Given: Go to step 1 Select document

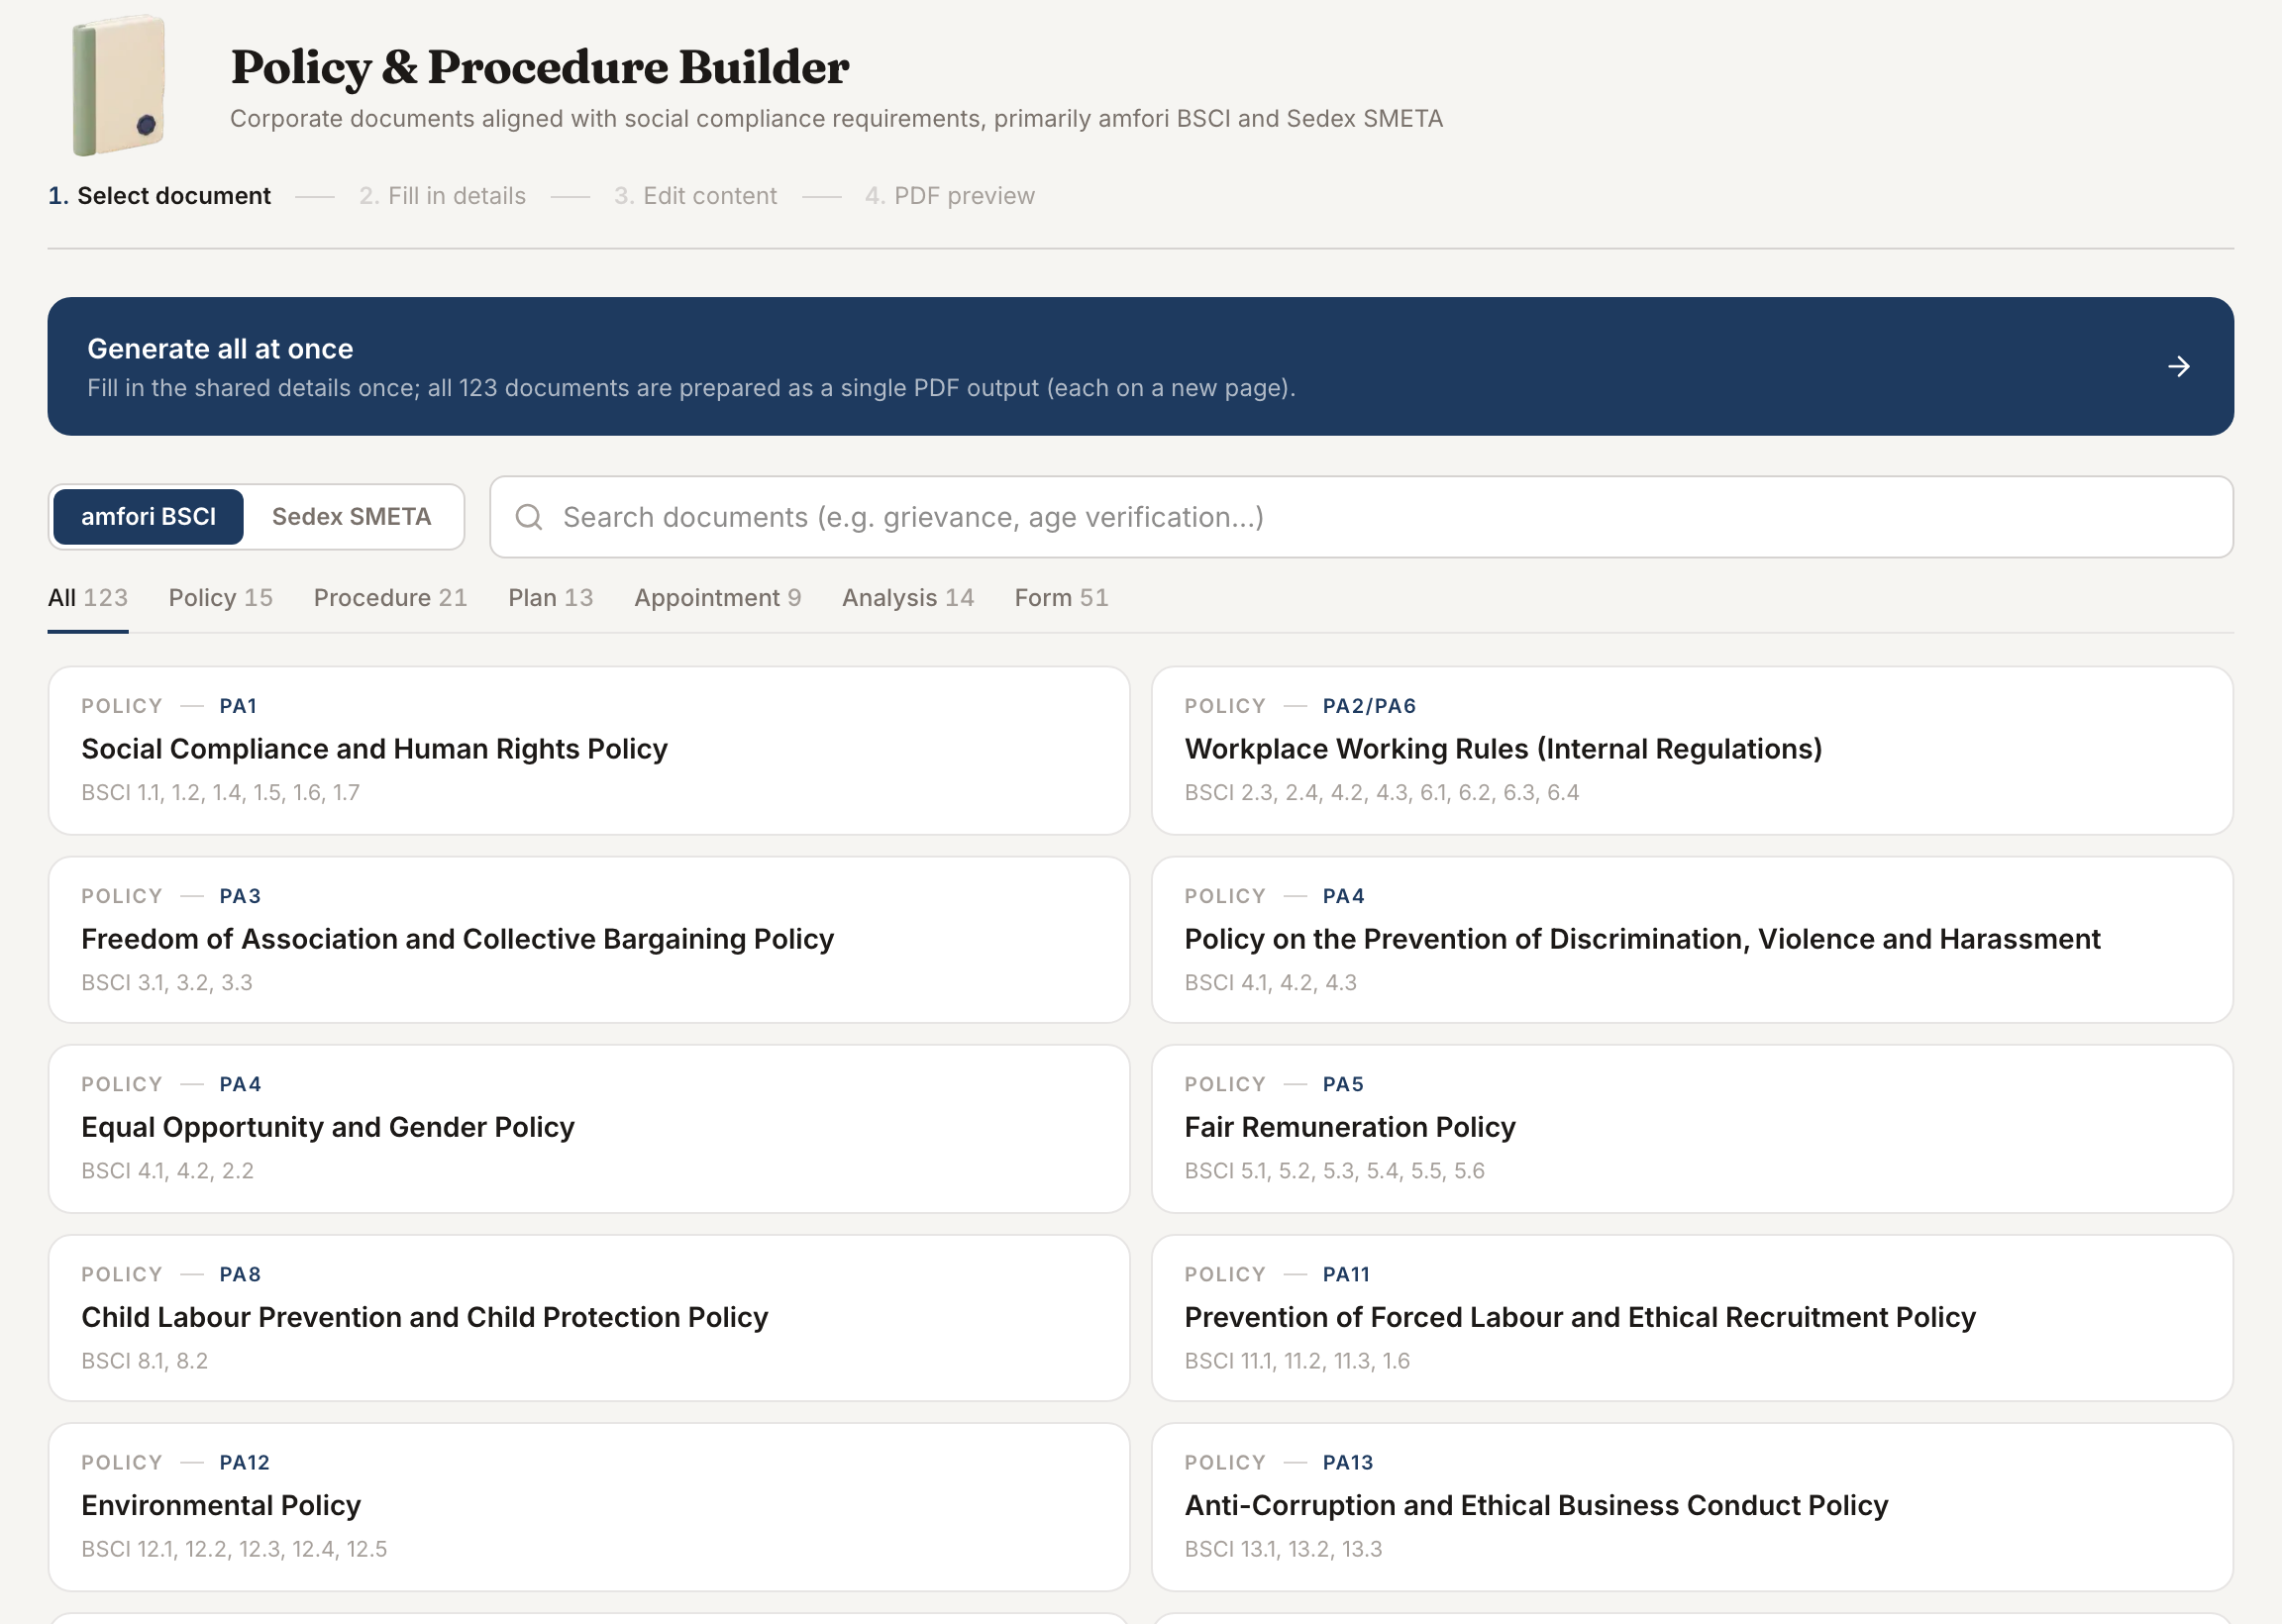Looking at the screenshot, I should tap(159, 196).
